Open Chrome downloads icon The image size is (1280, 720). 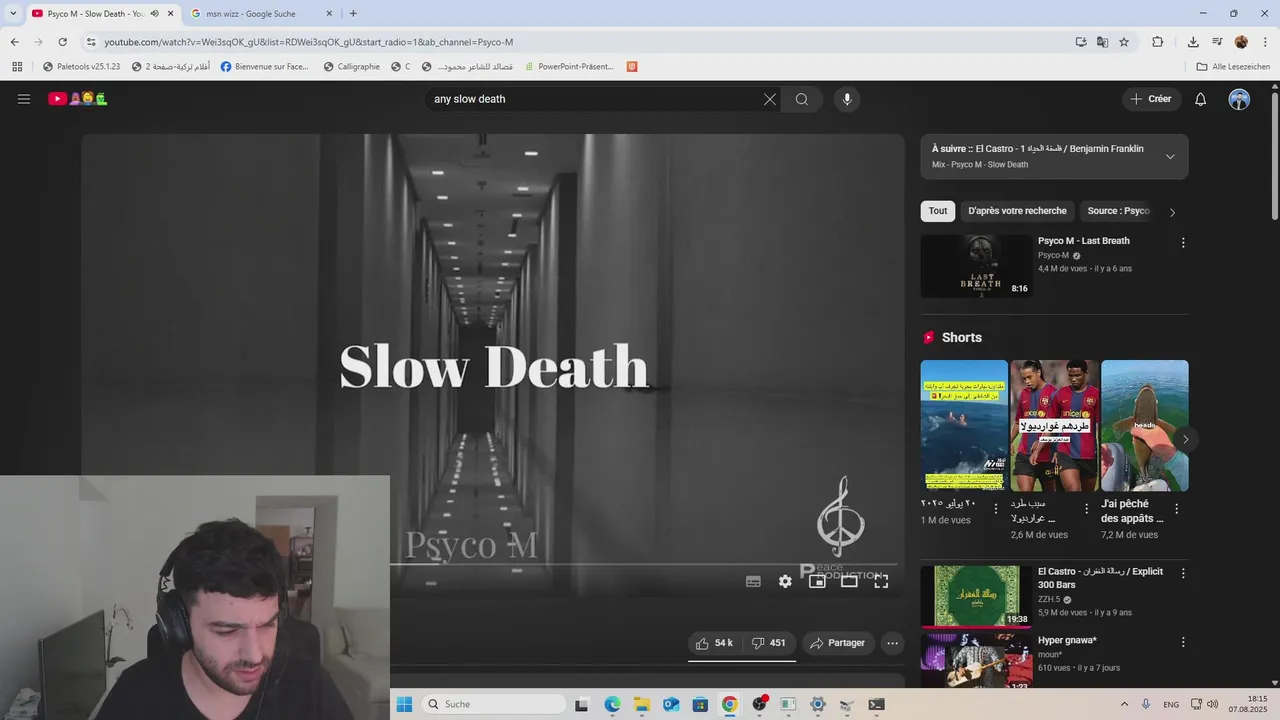point(1193,42)
